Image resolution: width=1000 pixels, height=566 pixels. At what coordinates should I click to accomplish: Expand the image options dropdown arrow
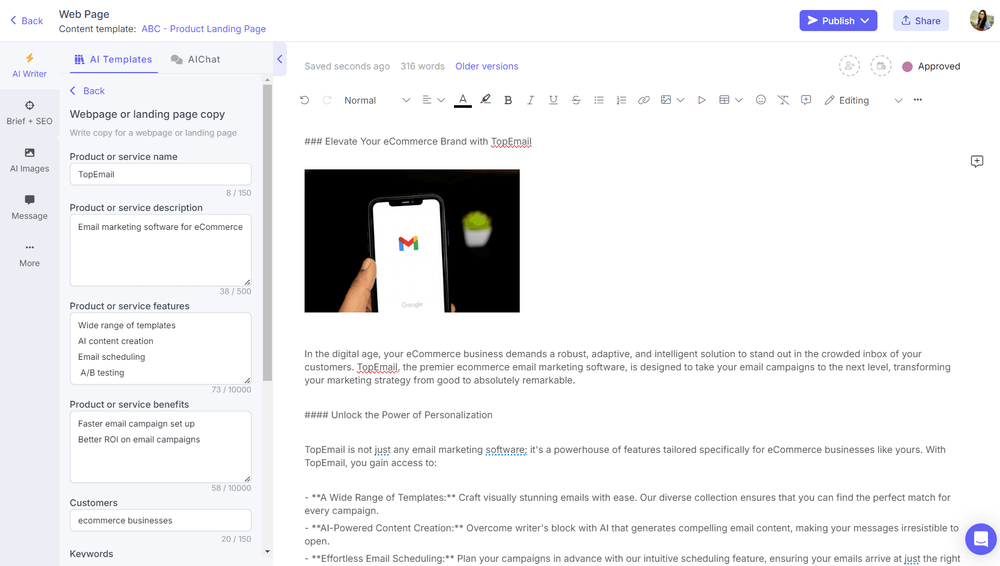(680, 100)
